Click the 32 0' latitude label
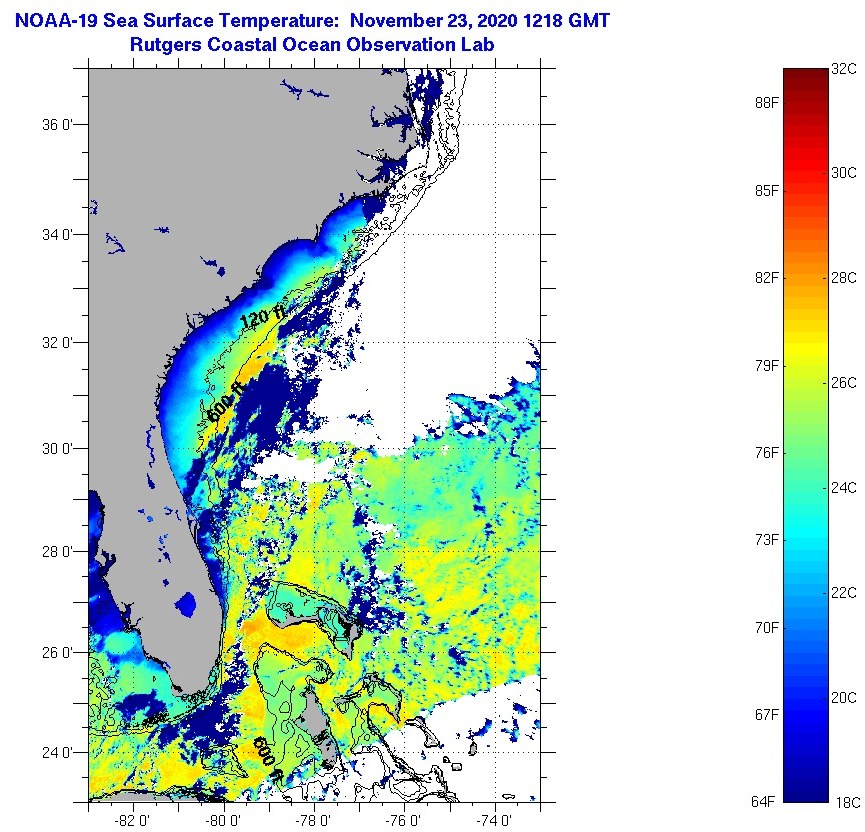865x832 pixels. (x=57, y=343)
